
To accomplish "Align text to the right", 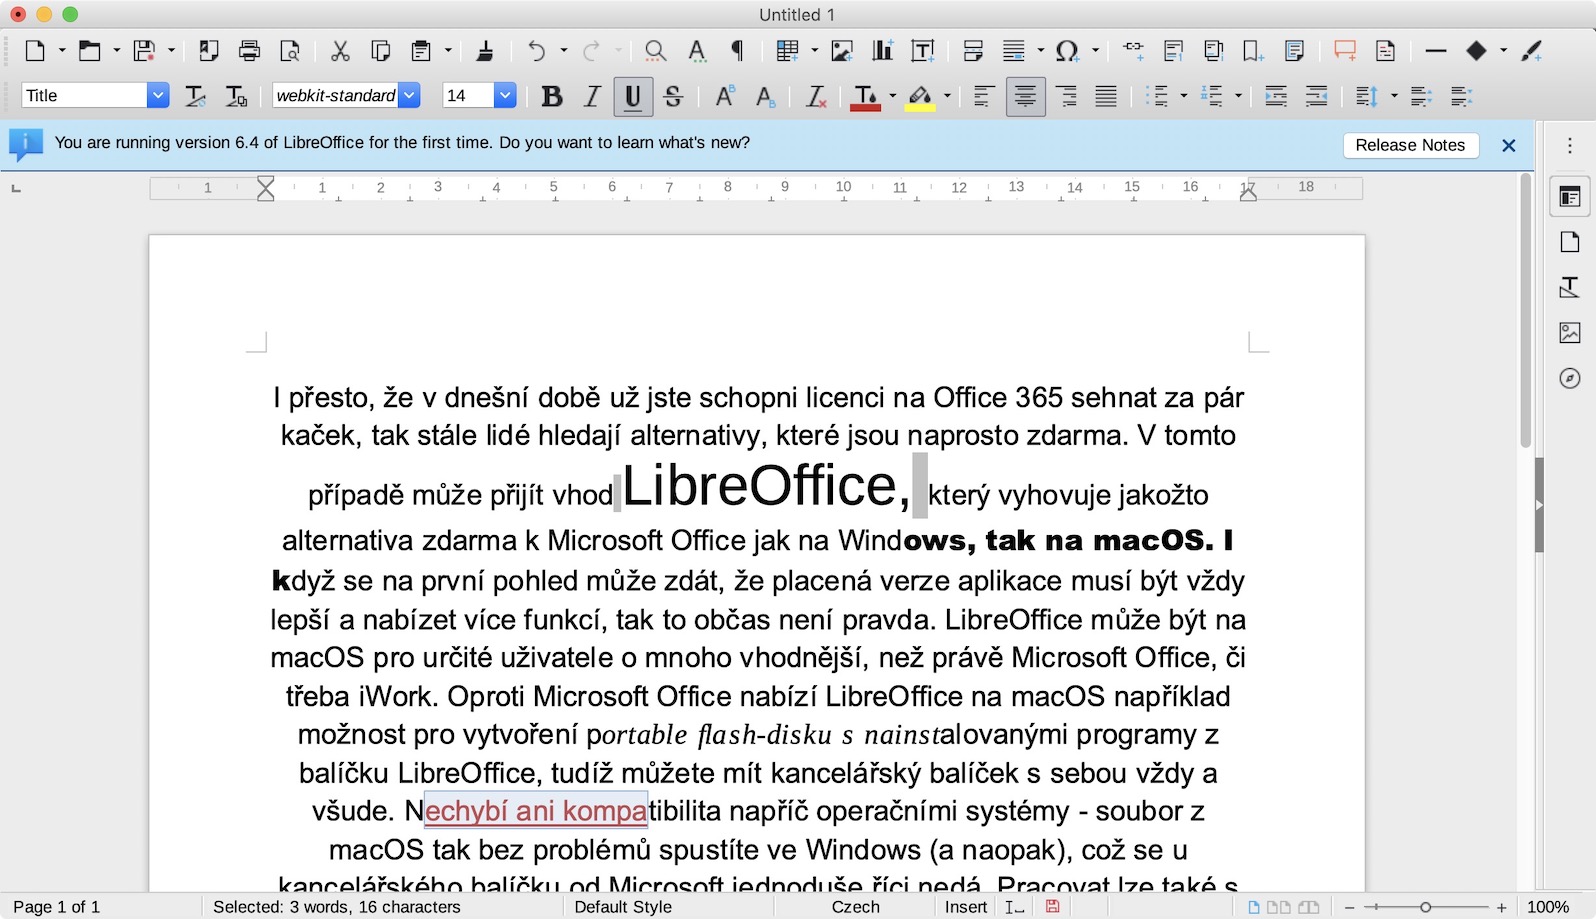I will click(x=1066, y=96).
